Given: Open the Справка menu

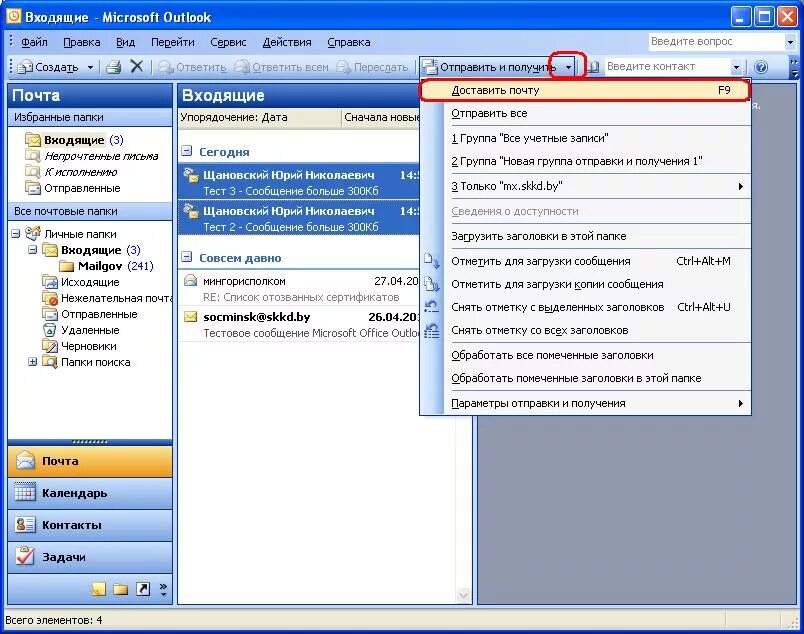Looking at the screenshot, I should click(349, 42).
